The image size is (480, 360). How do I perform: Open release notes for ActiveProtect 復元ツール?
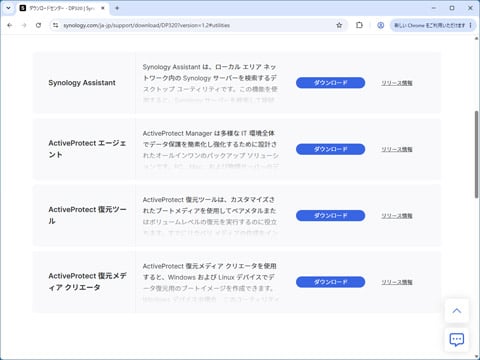click(x=397, y=216)
